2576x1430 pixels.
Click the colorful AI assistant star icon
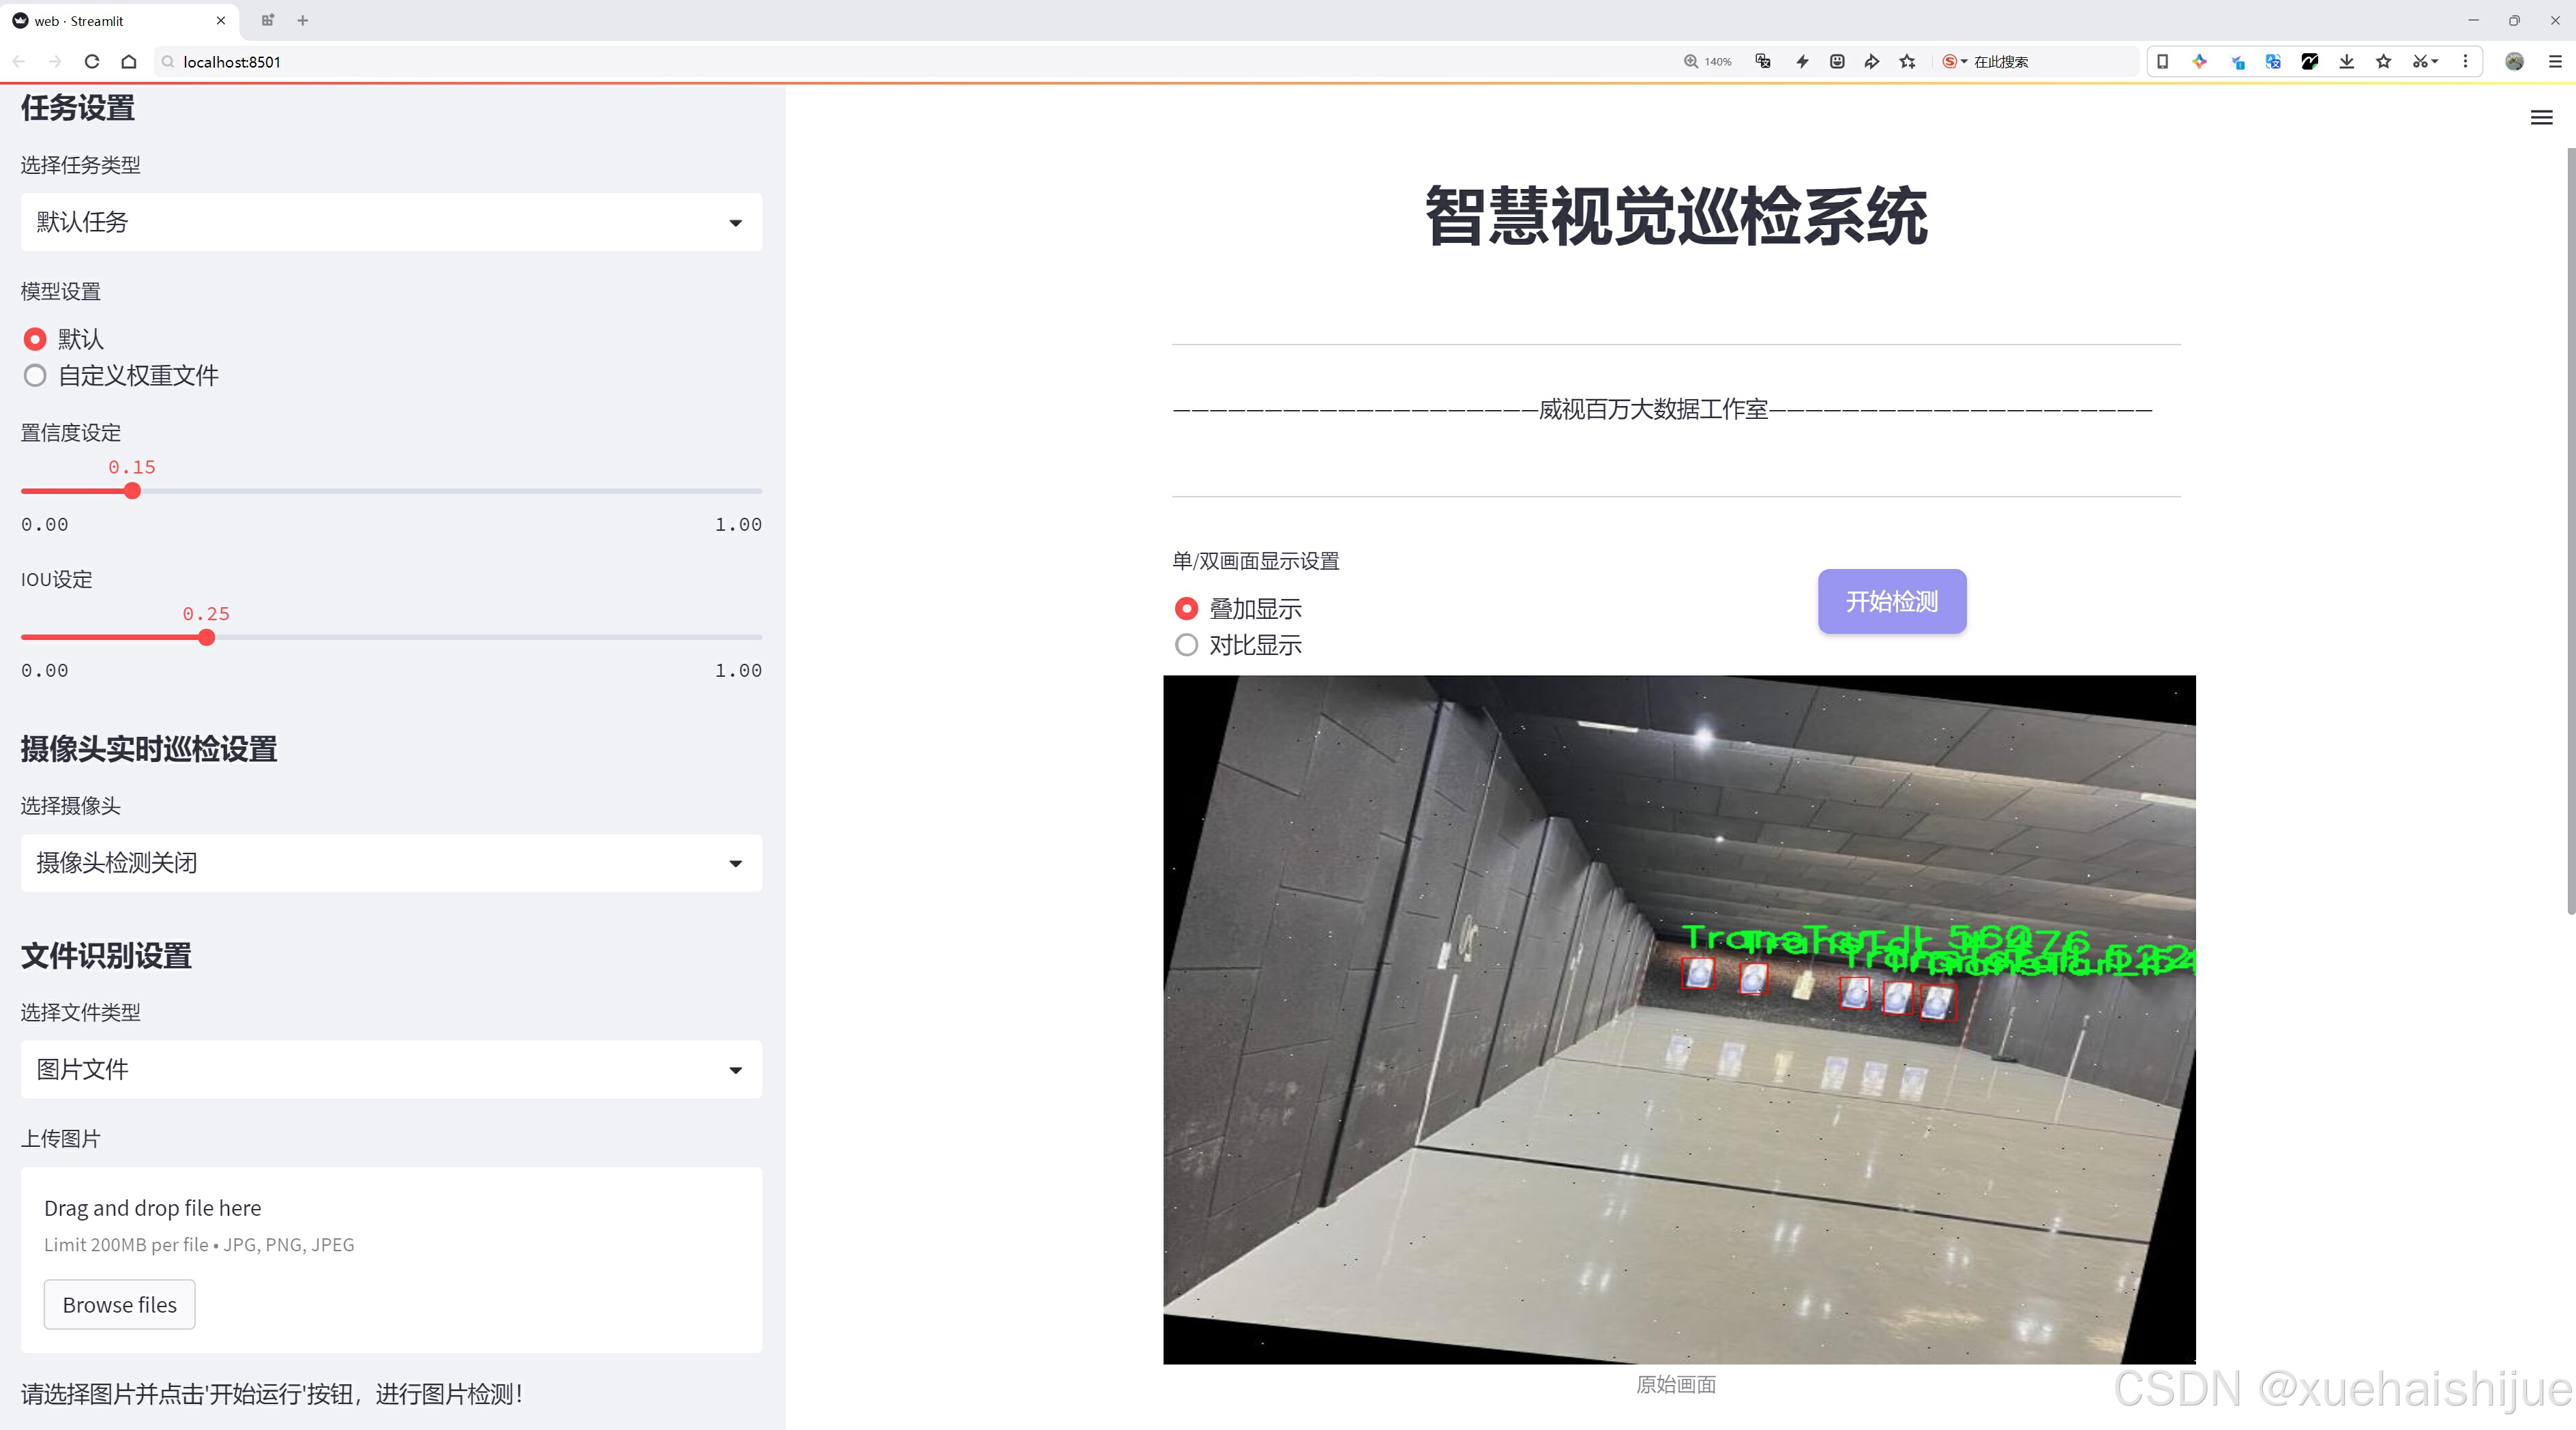(x=2199, y=61)
